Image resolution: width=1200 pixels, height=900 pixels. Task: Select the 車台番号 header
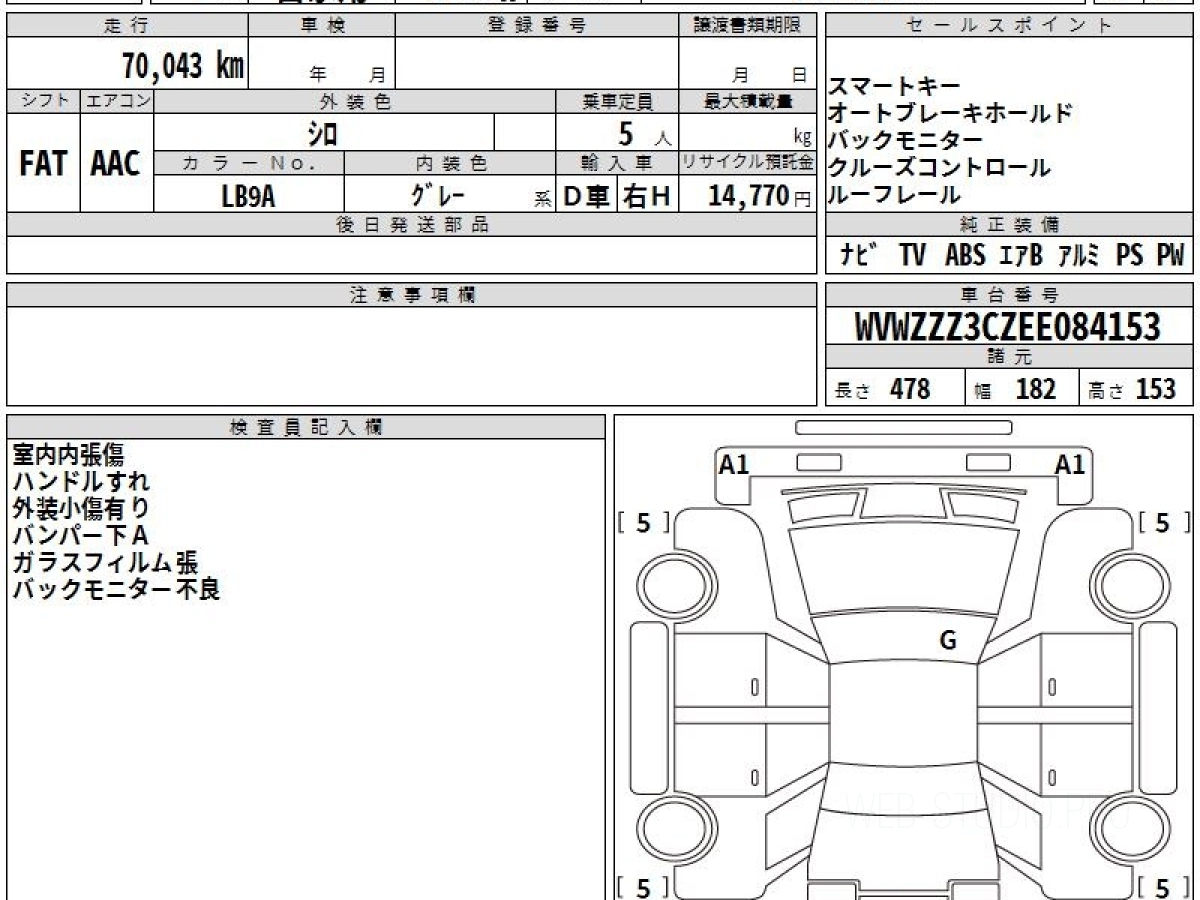(x=1009, y=294)
